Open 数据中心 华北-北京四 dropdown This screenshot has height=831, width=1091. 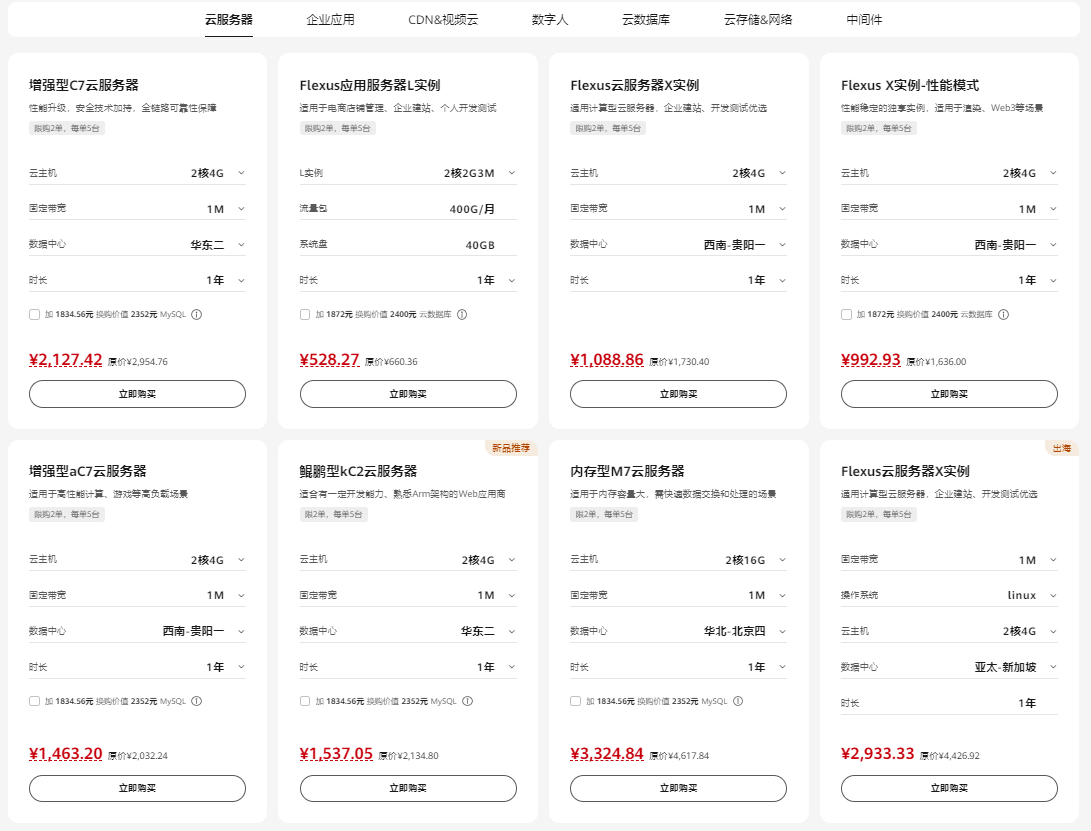[x=678, y=631]
